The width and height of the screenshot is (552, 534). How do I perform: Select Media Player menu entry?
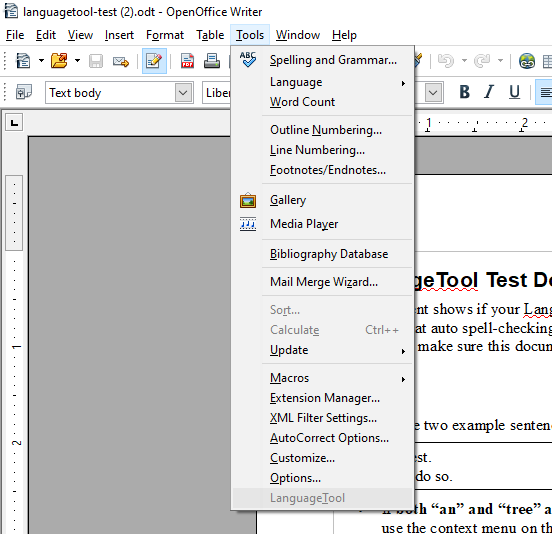[322, 224]
